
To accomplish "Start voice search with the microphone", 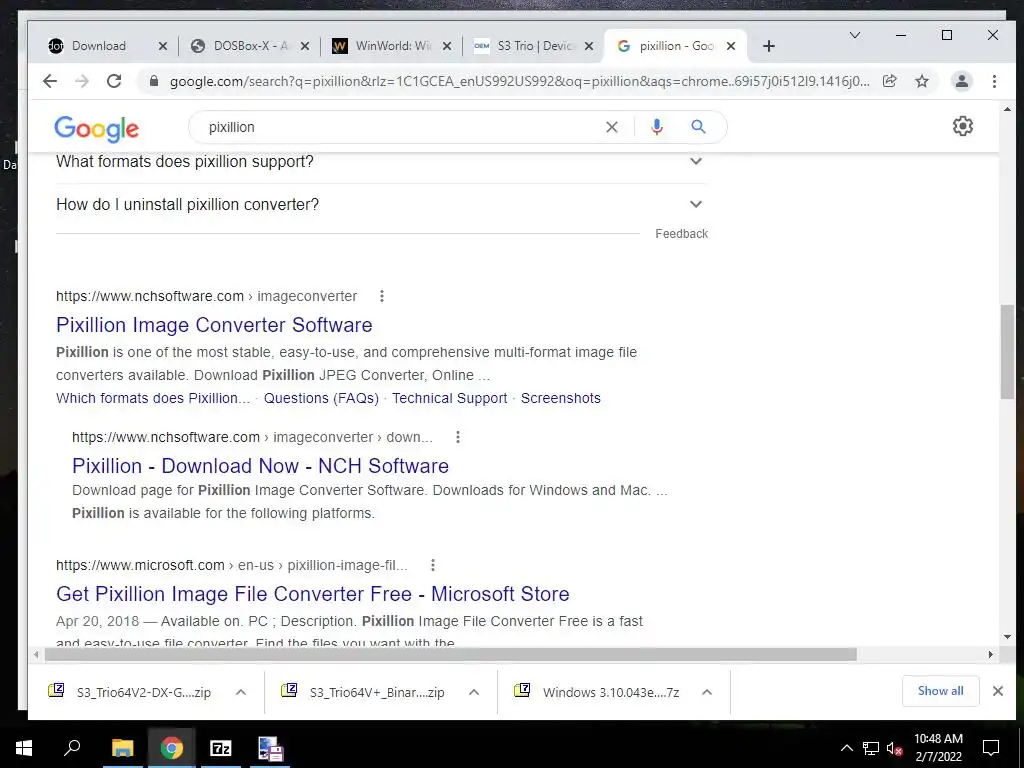I will tap(657, 127).
